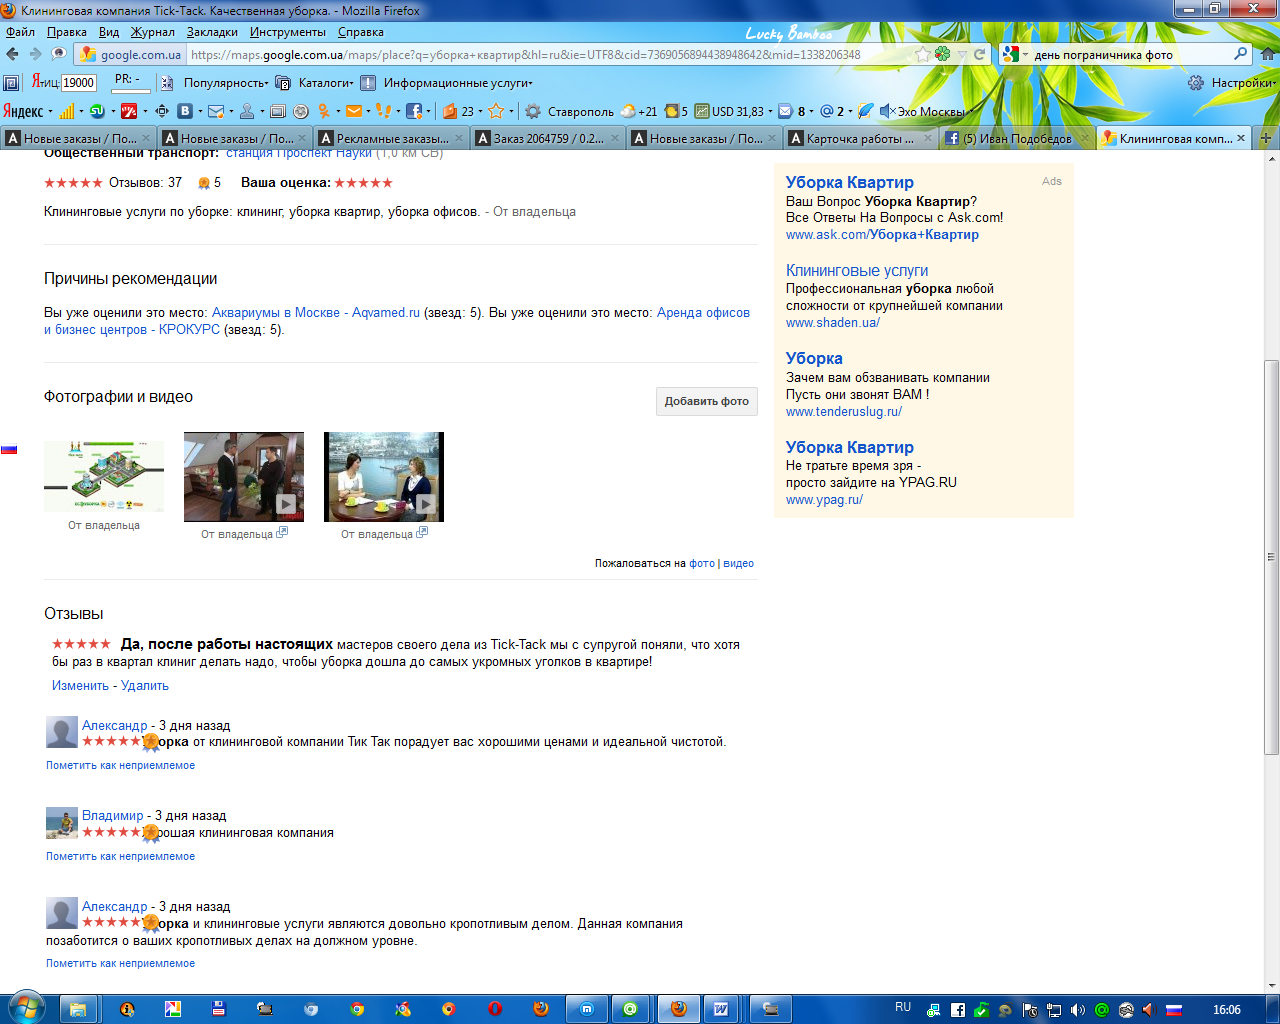Screen dimensions: 1280x1024
Task: Go back with the browser back arrow
Action: pyautogui.click(x=13, y=54)
